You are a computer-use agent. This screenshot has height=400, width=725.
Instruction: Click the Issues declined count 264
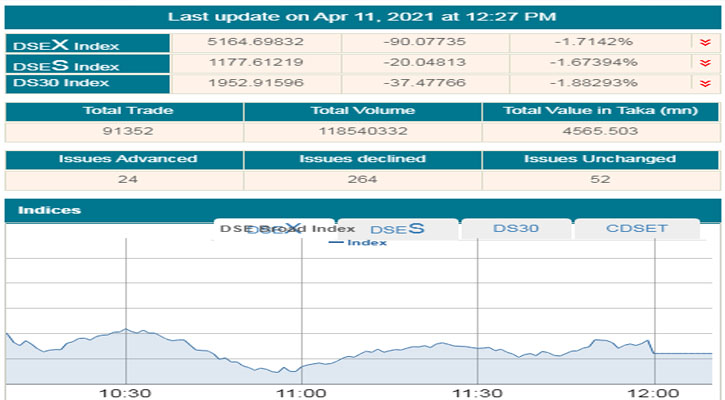point(362,180)
